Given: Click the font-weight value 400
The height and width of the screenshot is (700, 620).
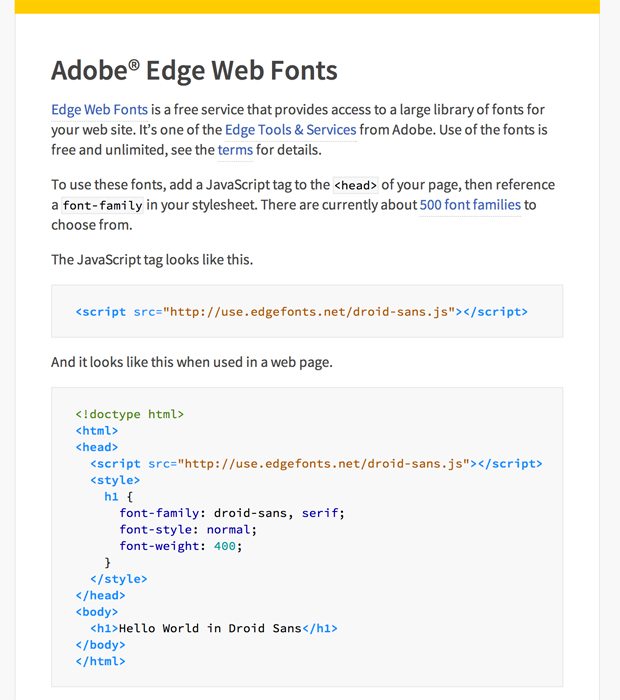Looking at the screenshot, I should (x=225, y=546).
